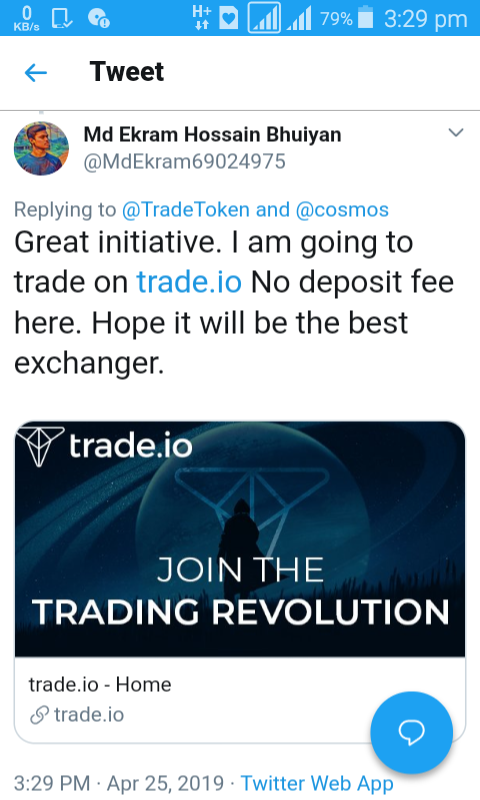This screenshot has height=800, width=480.
Task: Tap the blue reply bubble button
Action: 412,732
